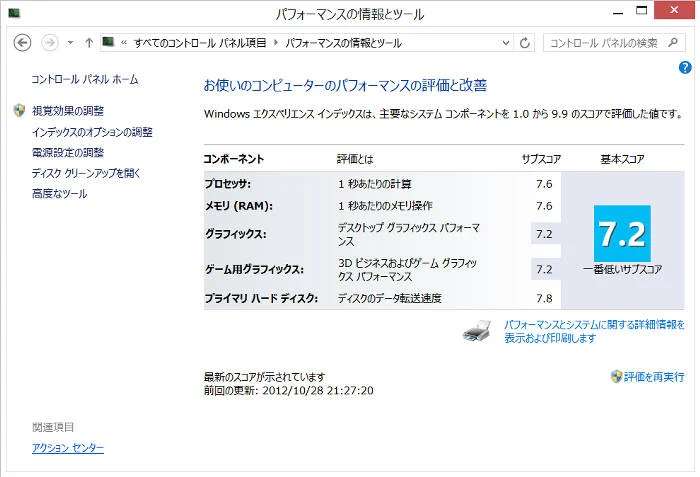Open ディスク クリーンアップを開く link

click(x=86, y=173)
